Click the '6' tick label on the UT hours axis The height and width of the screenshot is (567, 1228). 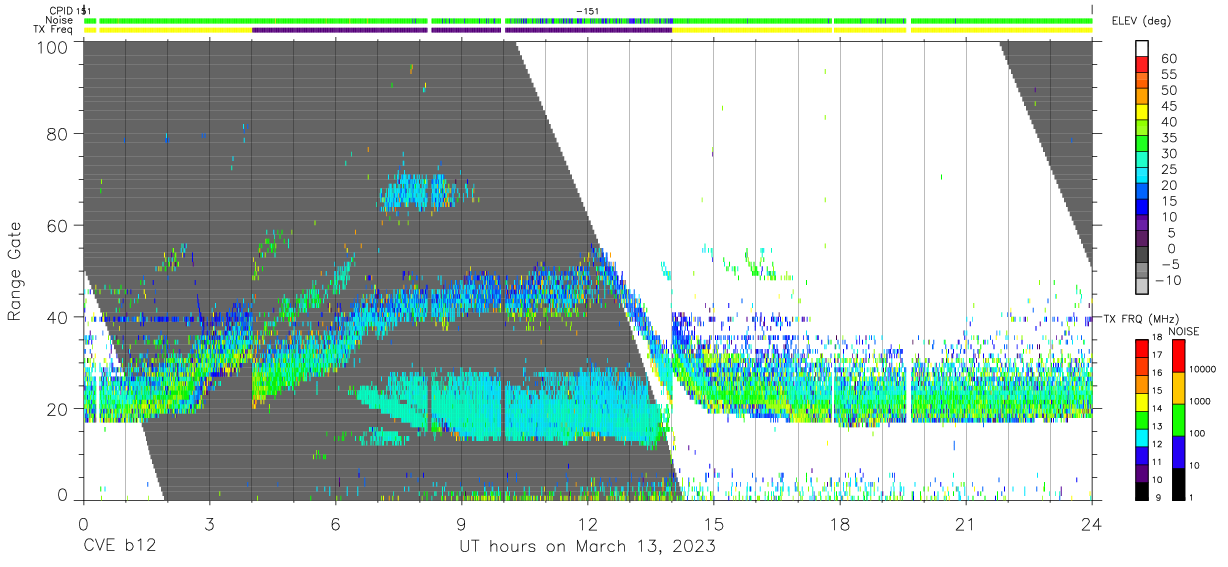tap(335, 525)
